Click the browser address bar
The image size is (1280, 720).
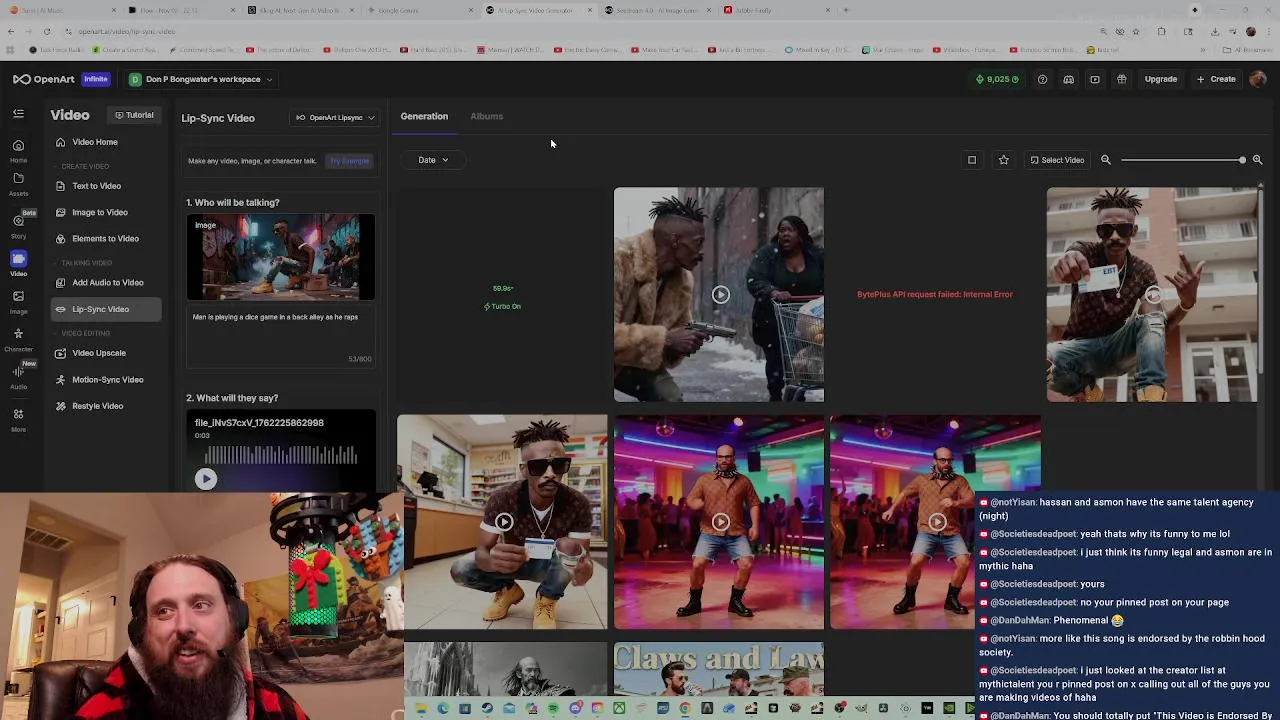[580, 31]
